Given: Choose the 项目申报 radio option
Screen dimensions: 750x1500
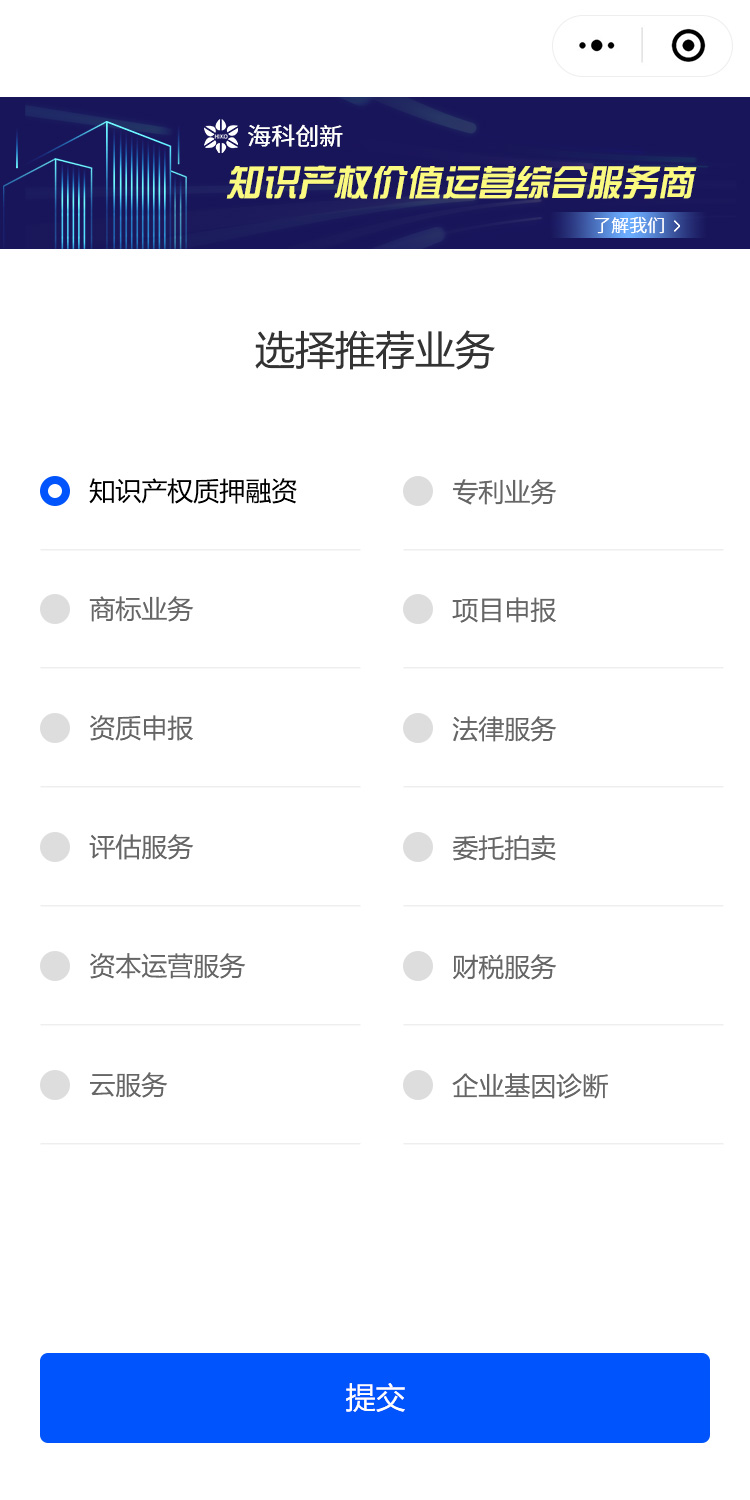Looking at the screenshot, I should pos(418,609).
